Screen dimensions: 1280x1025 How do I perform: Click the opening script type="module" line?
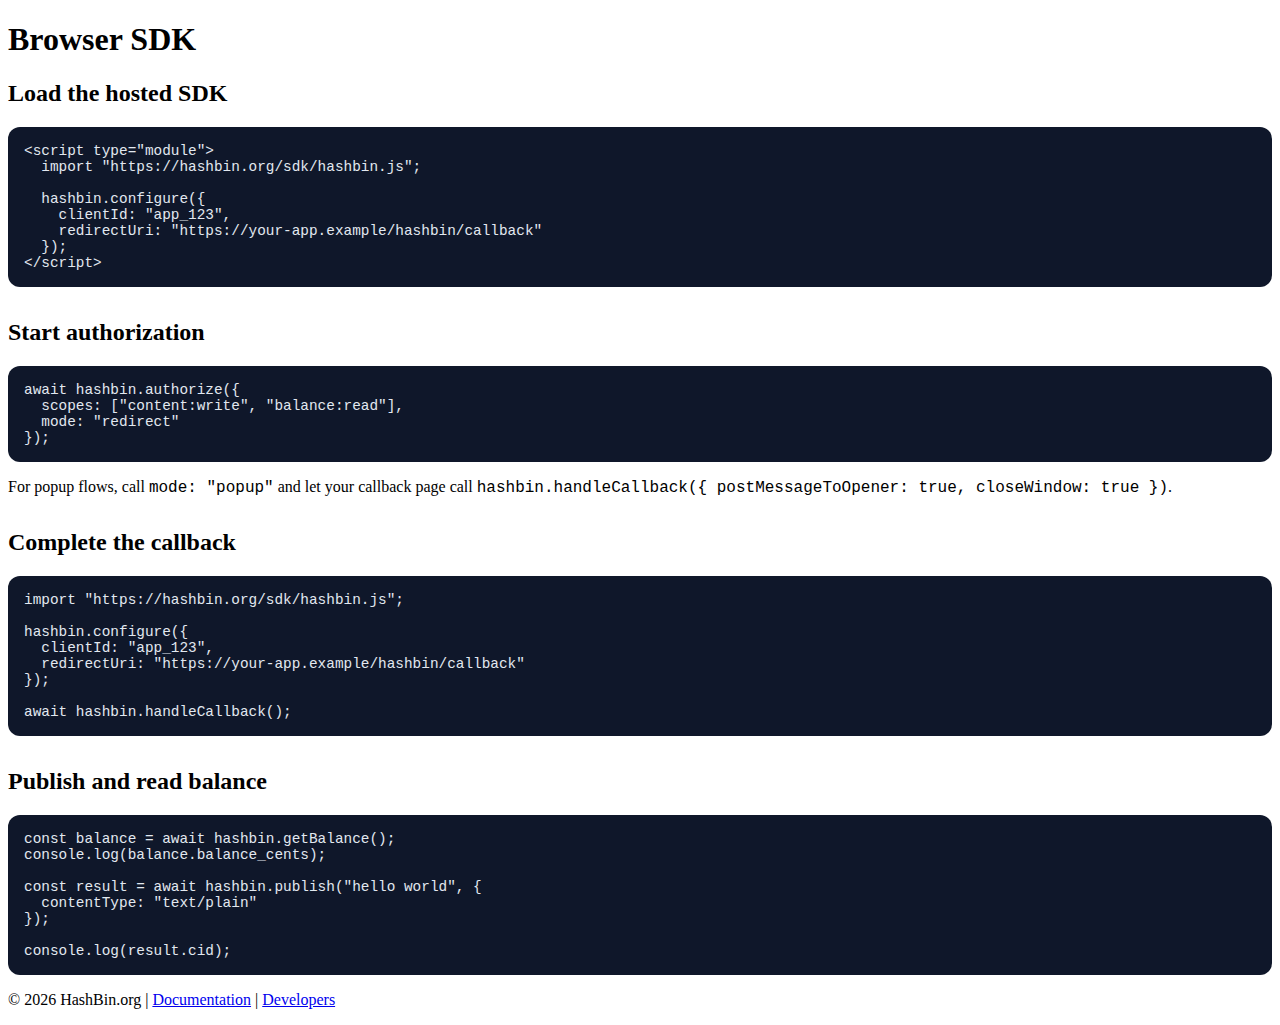[119, 151]
